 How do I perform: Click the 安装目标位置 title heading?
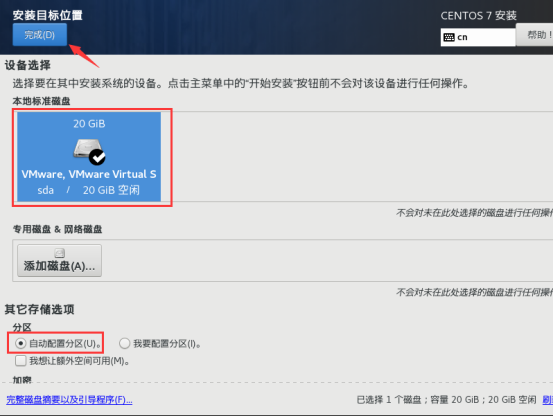click(x=48, y=15)
